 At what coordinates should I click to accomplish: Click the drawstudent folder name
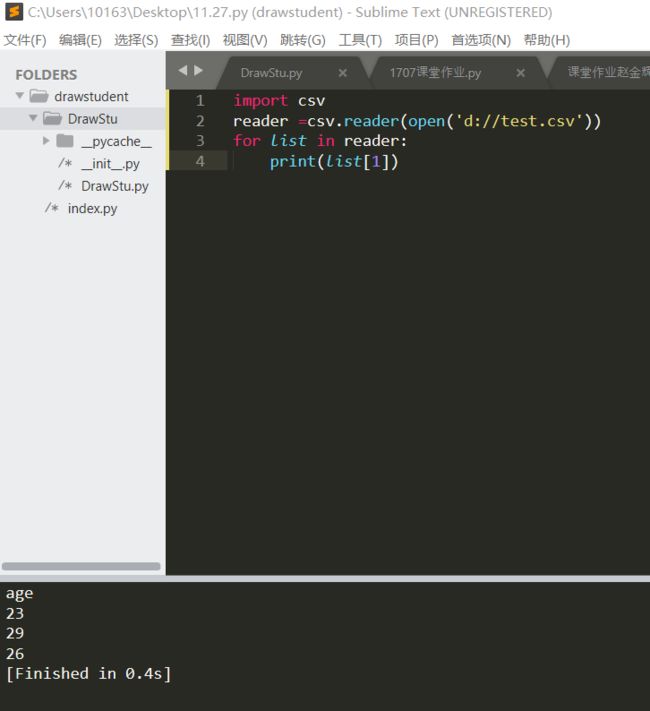(91, 96)
